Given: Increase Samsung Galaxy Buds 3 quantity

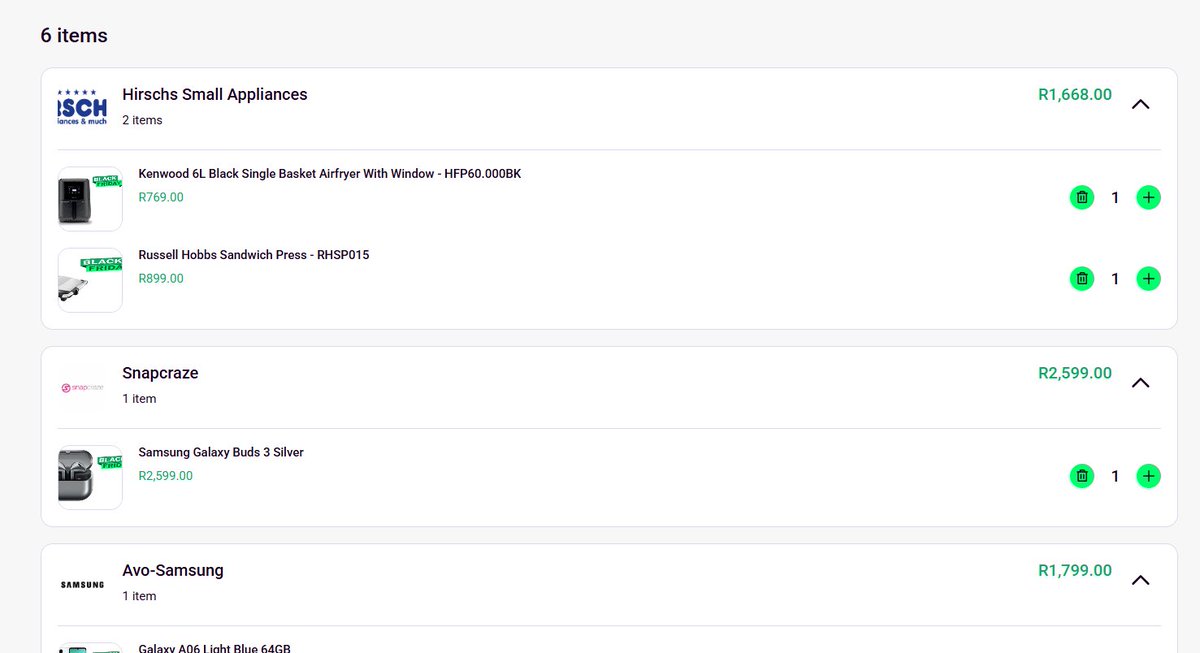Looking at the screenshot, I should coord(1149,477).
